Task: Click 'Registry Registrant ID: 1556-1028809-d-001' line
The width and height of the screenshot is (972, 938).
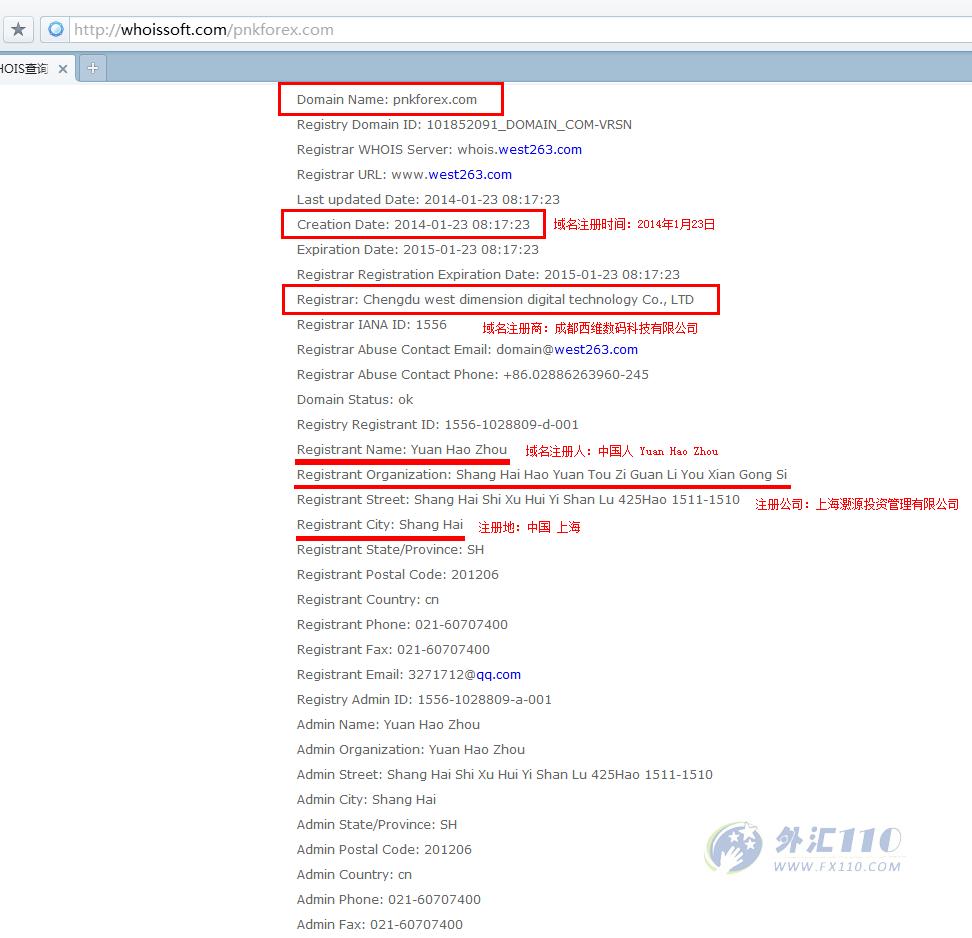Action: pos(438,425)
